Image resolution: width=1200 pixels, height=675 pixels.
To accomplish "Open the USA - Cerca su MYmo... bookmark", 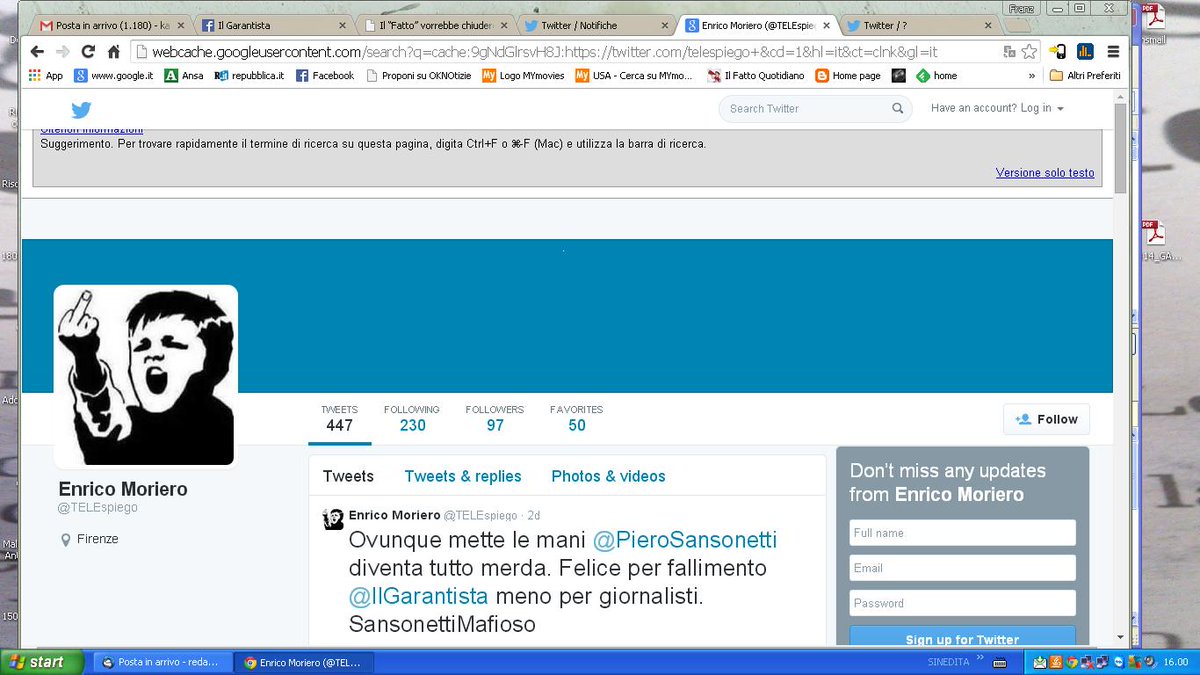I will point(634,75).
